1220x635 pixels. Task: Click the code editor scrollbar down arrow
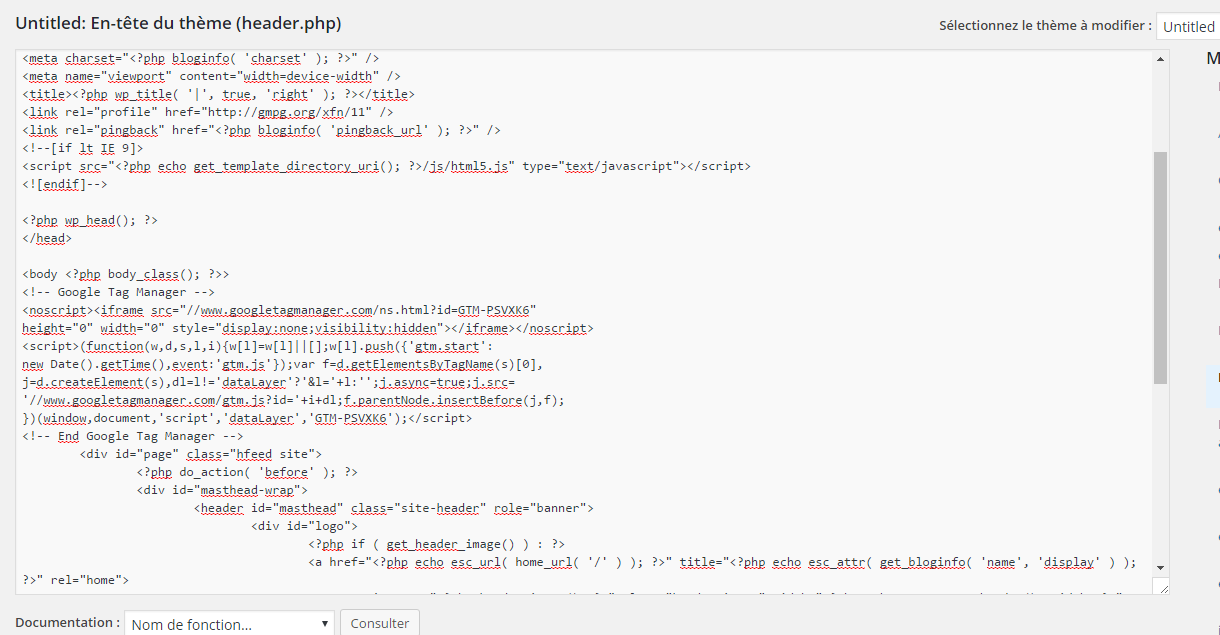pyautogui.click(x=1160, y=567)
